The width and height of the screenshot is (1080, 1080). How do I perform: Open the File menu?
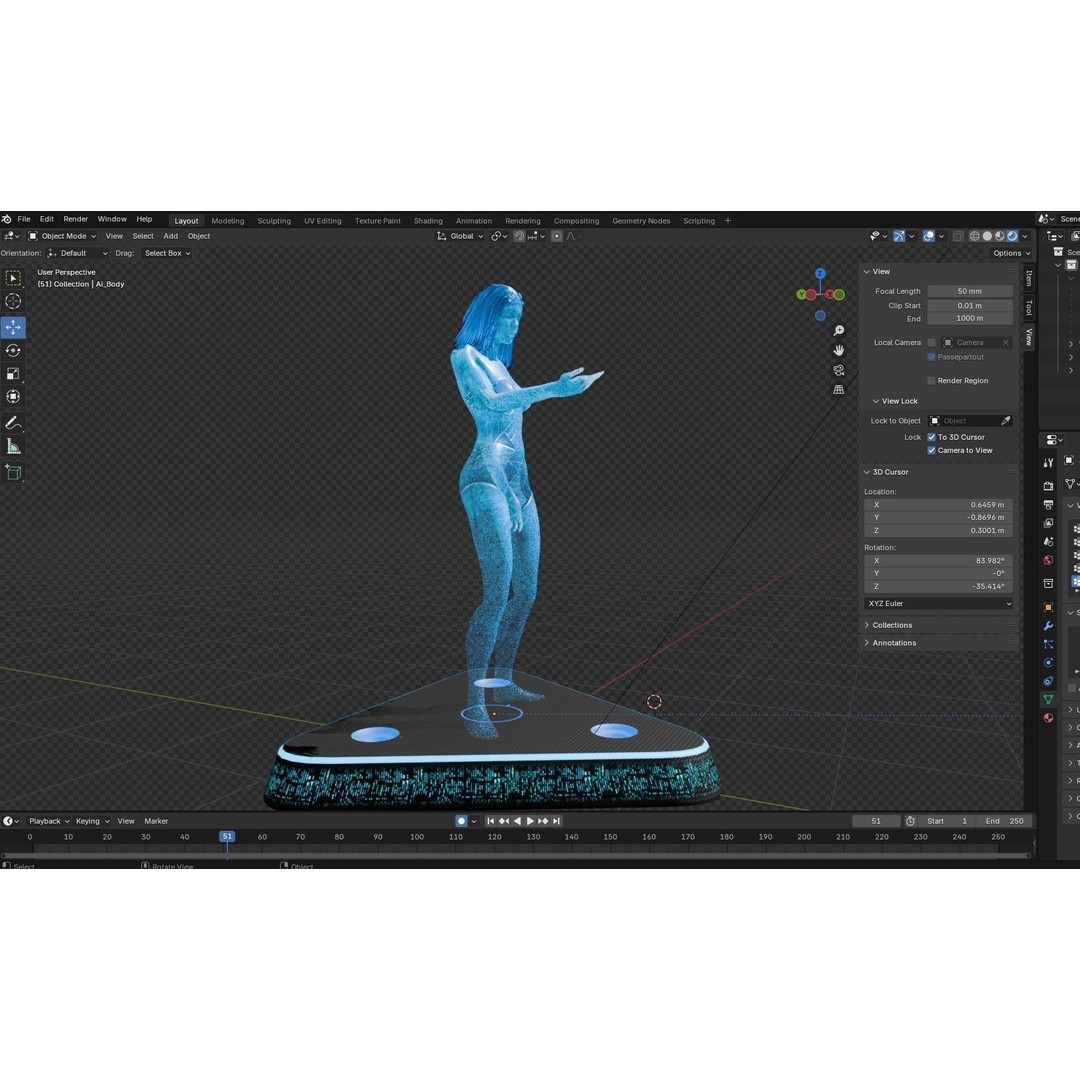(x=24, y=219)
